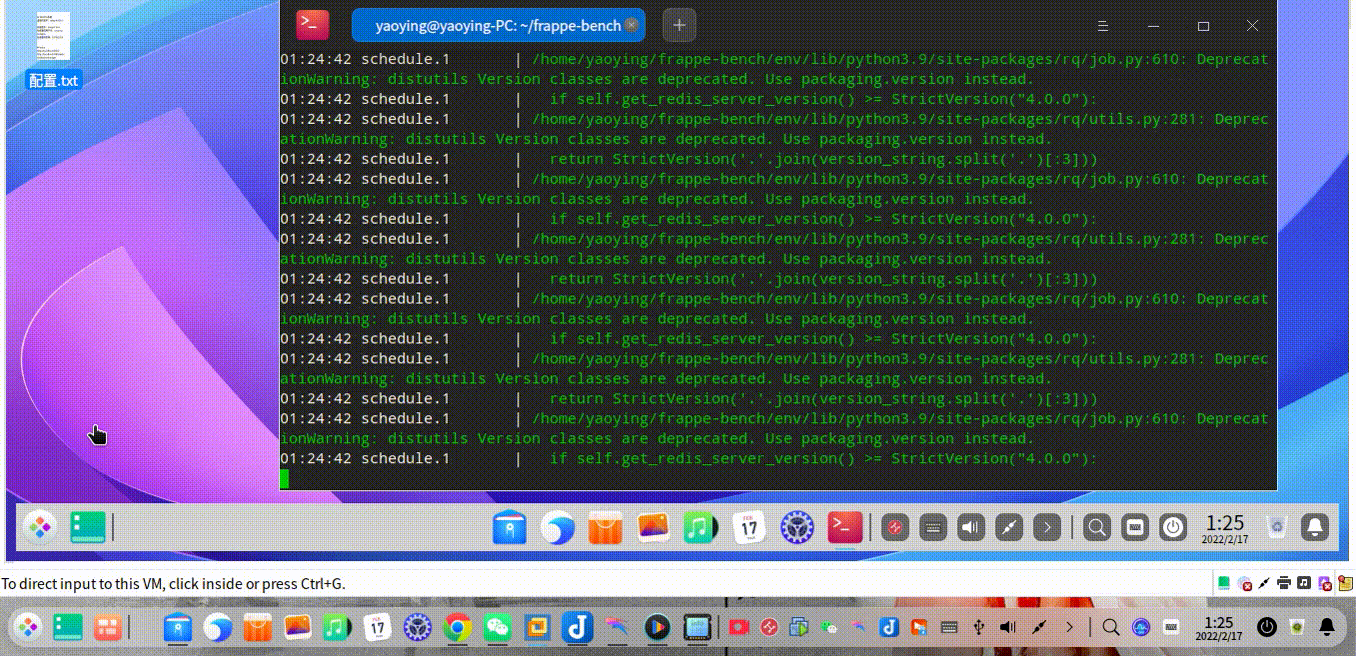
Task: Open the video player icon in the host dock
Action: click(x=656, y=627)
